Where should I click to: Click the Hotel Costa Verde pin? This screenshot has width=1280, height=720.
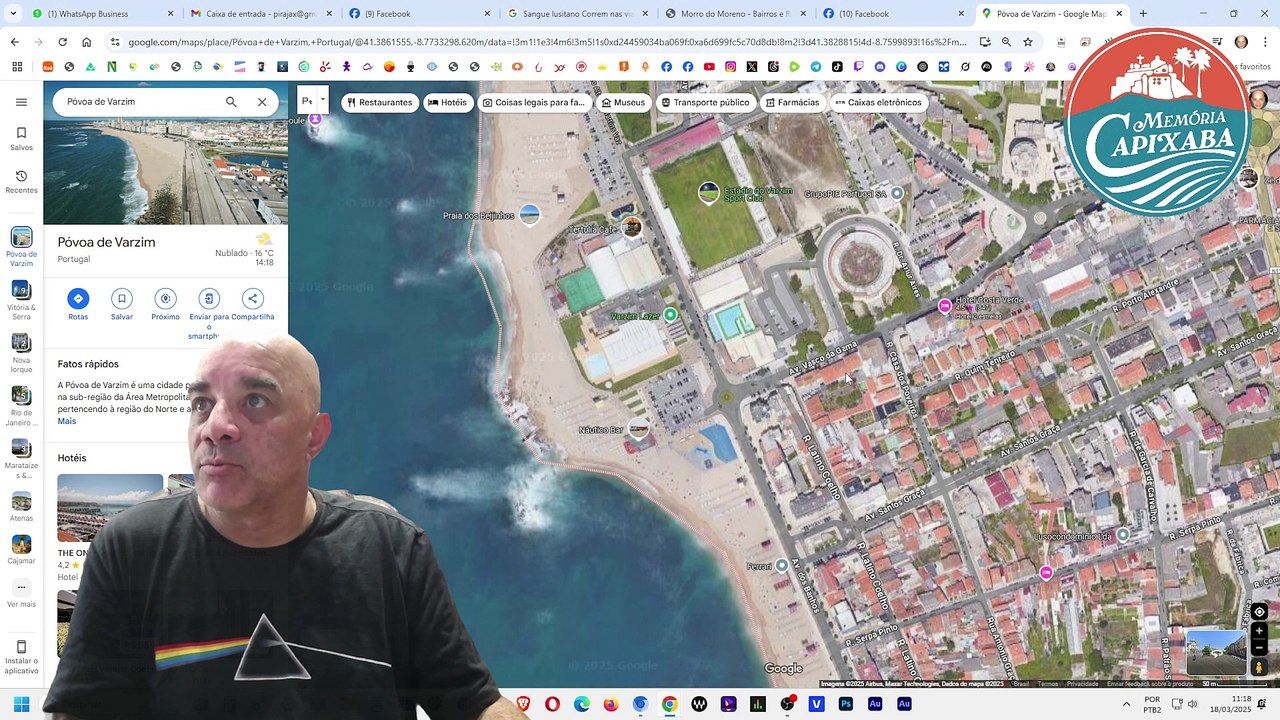pyautogui.click(x=945, y=306)
